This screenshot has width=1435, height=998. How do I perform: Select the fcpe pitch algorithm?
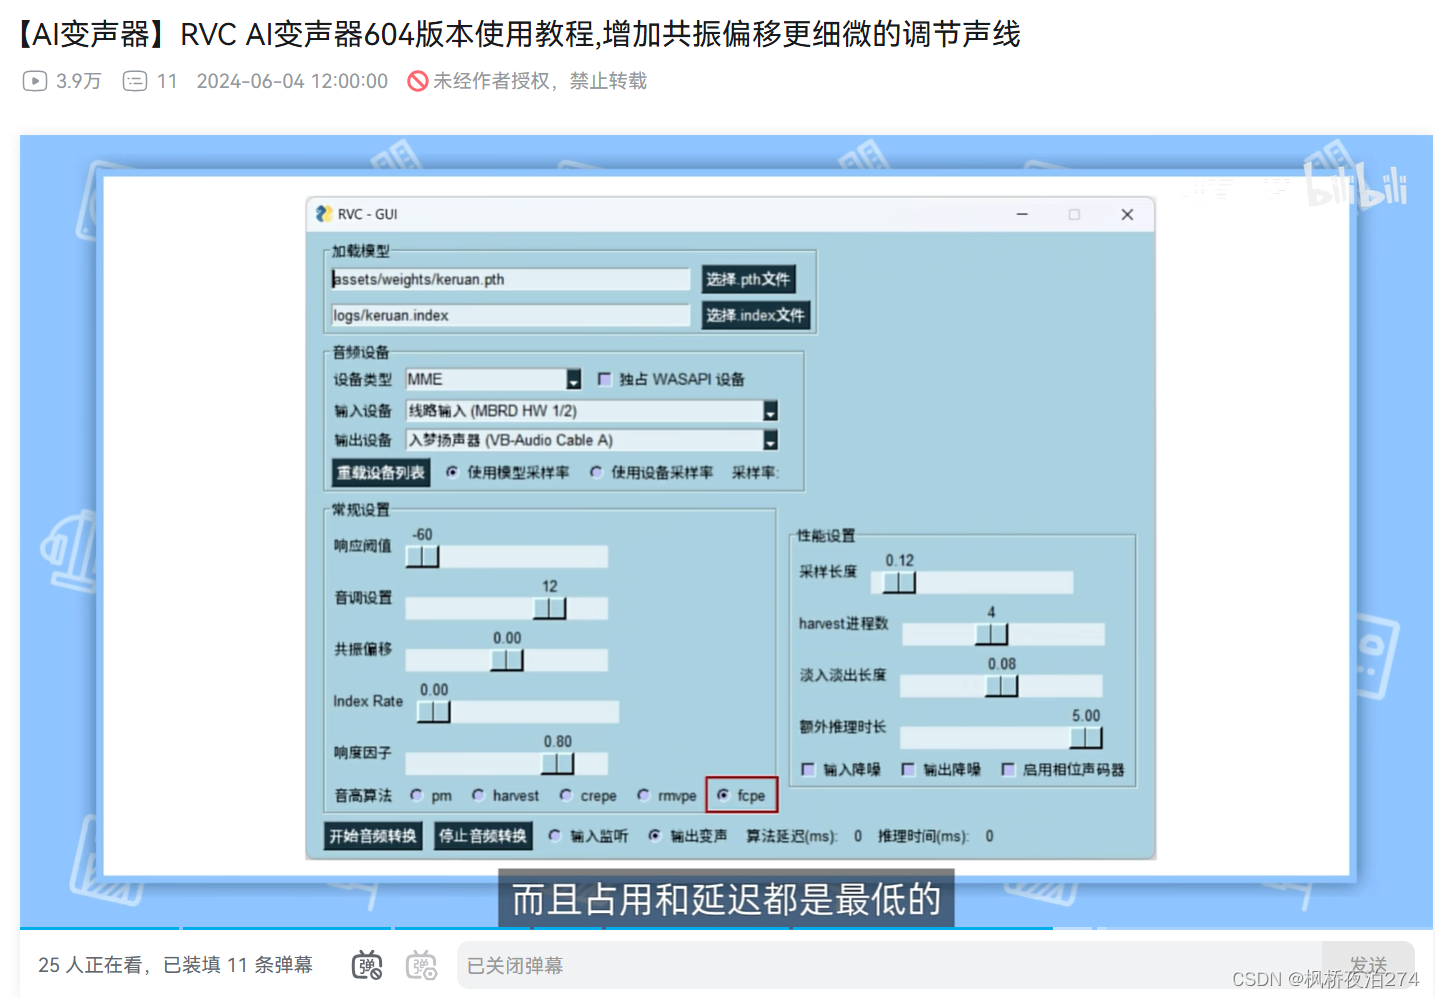tap(723, 794)
